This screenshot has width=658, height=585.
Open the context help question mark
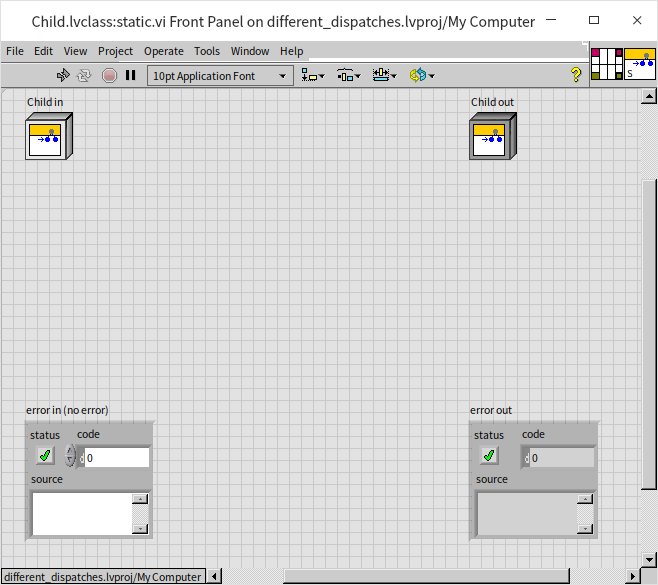pos(576,75)
